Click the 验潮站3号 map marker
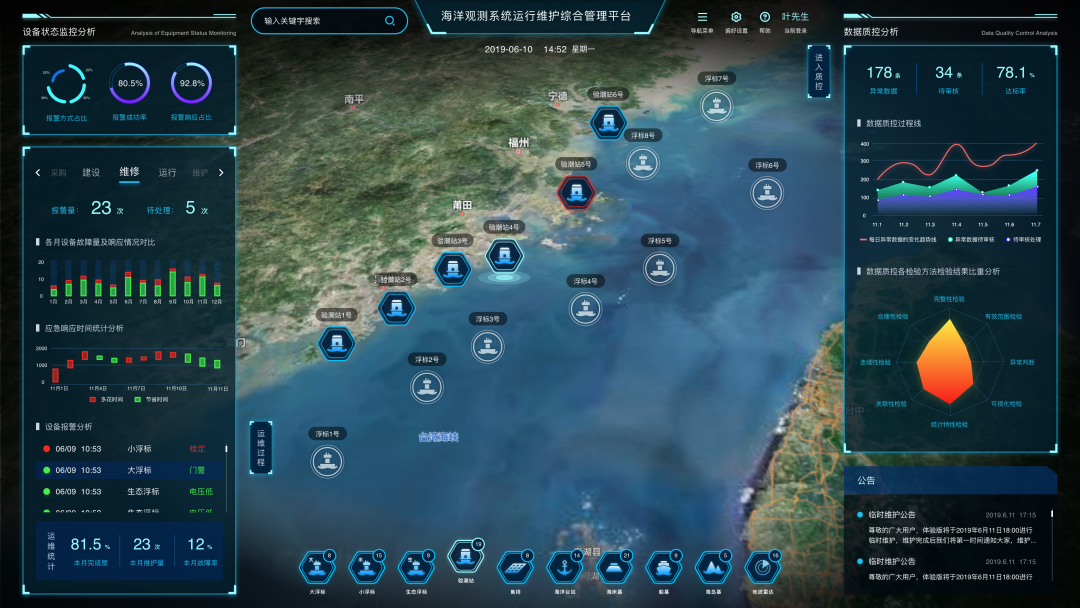The width and height of the screenshot is (1080, 608). (x=453, y=269)
